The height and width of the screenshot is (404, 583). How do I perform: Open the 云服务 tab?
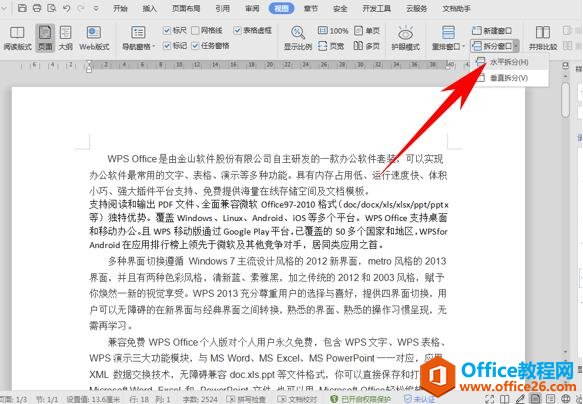[416, 8]
